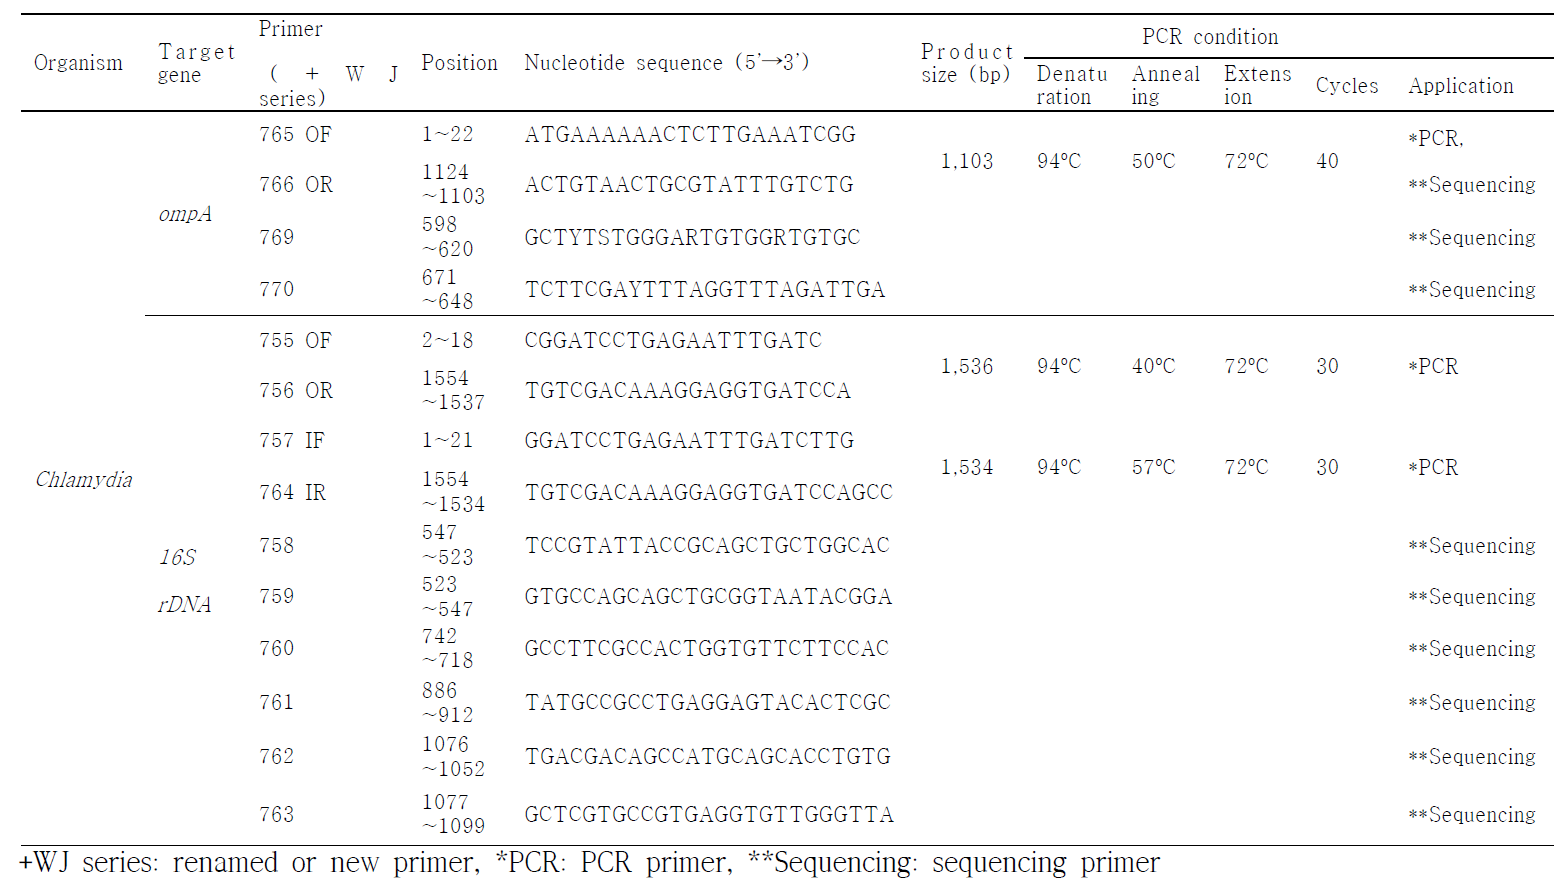
Task: Click the Denaturation sub-header
Action: 1072,85
